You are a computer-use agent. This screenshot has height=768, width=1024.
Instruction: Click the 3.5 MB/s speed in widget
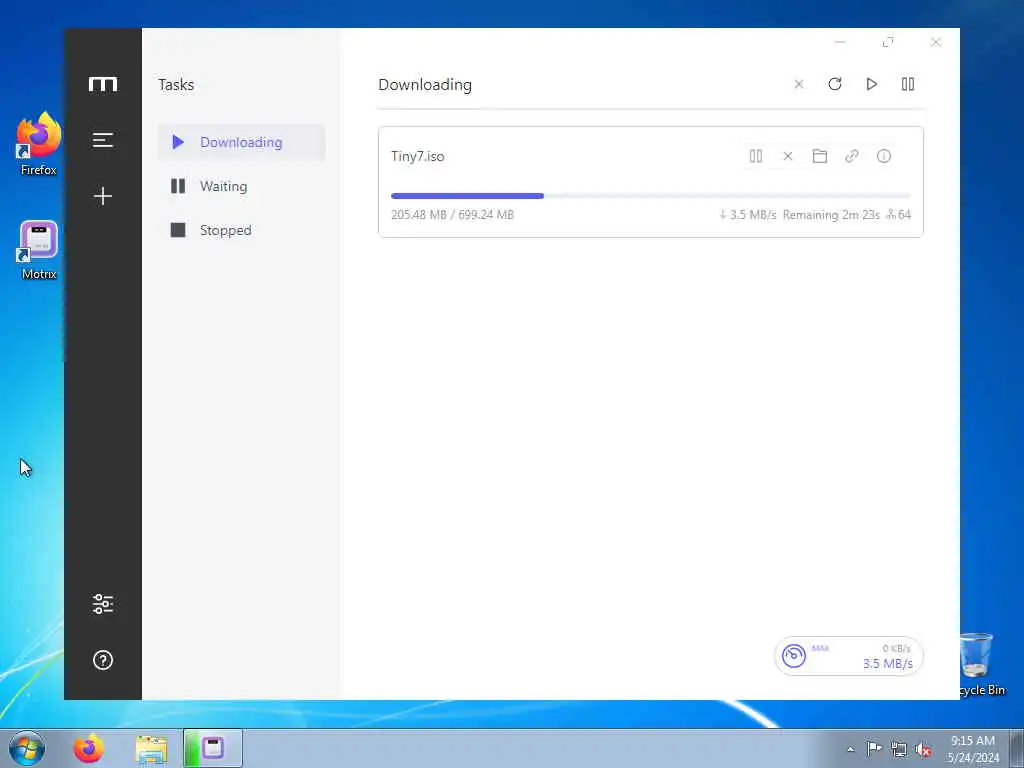point(888,664)
